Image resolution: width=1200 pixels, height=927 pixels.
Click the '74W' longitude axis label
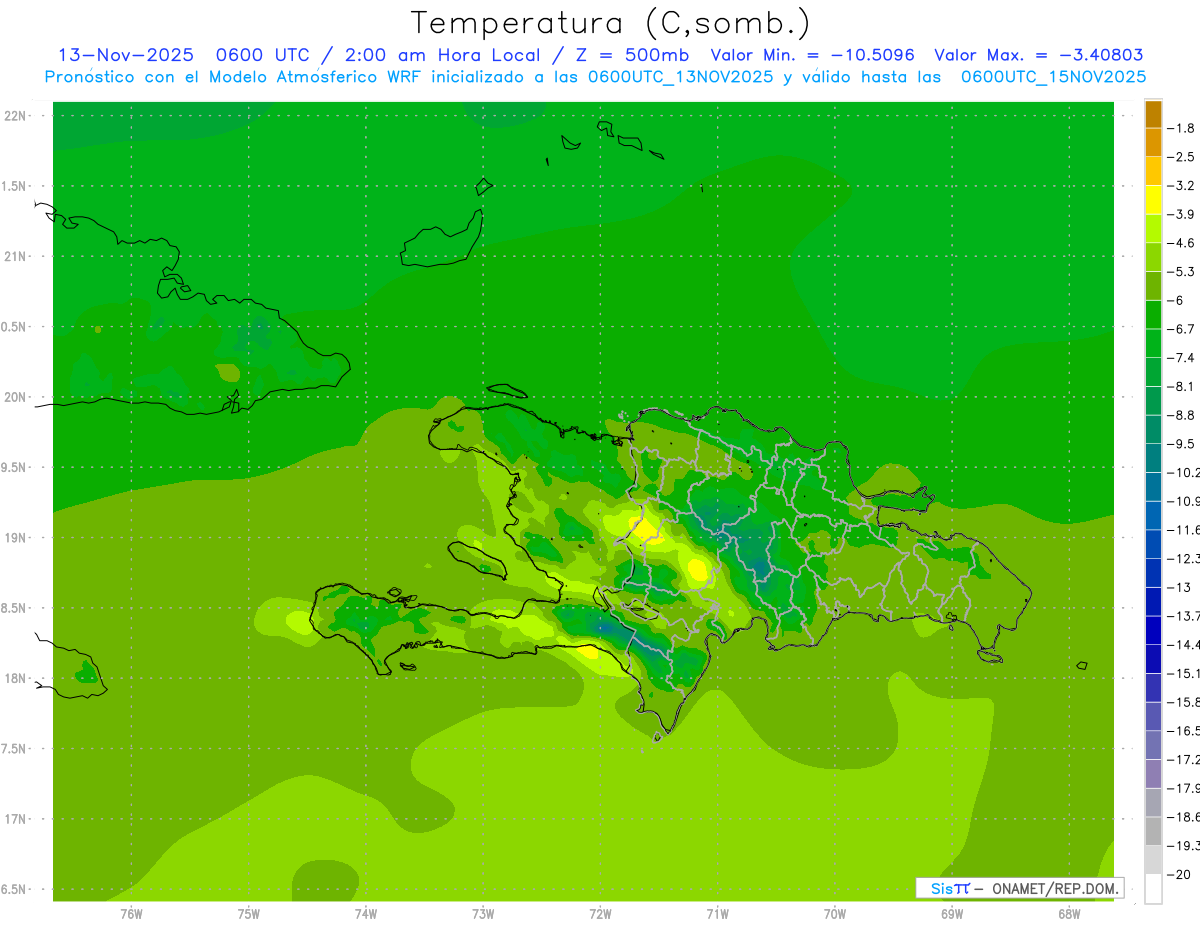365,914
